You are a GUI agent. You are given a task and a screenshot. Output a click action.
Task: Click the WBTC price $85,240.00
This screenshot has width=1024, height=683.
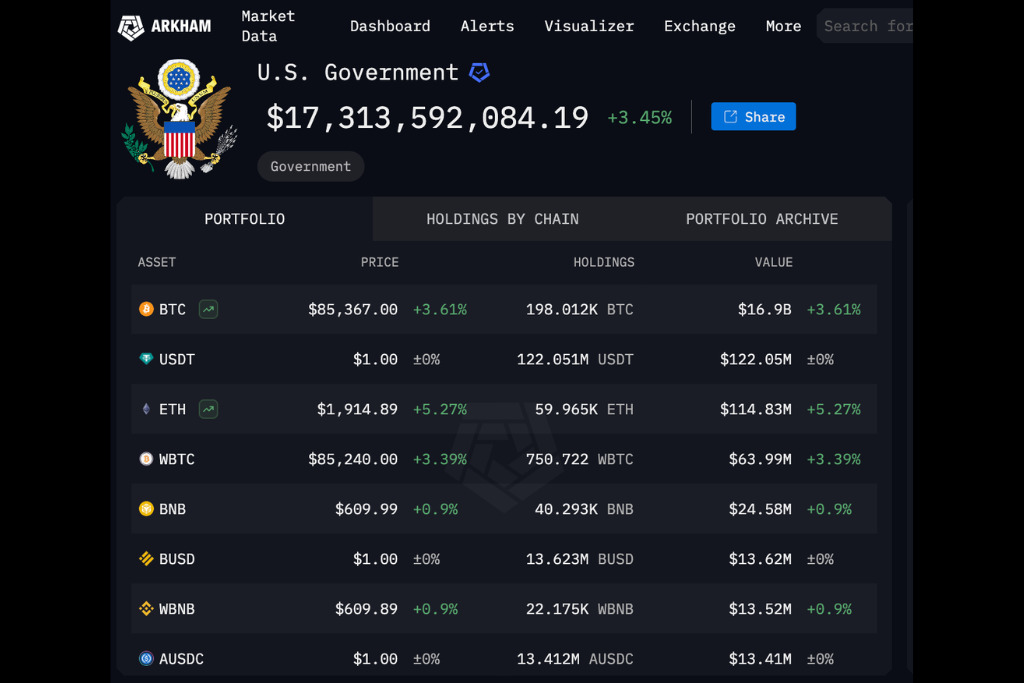(353, 459)
